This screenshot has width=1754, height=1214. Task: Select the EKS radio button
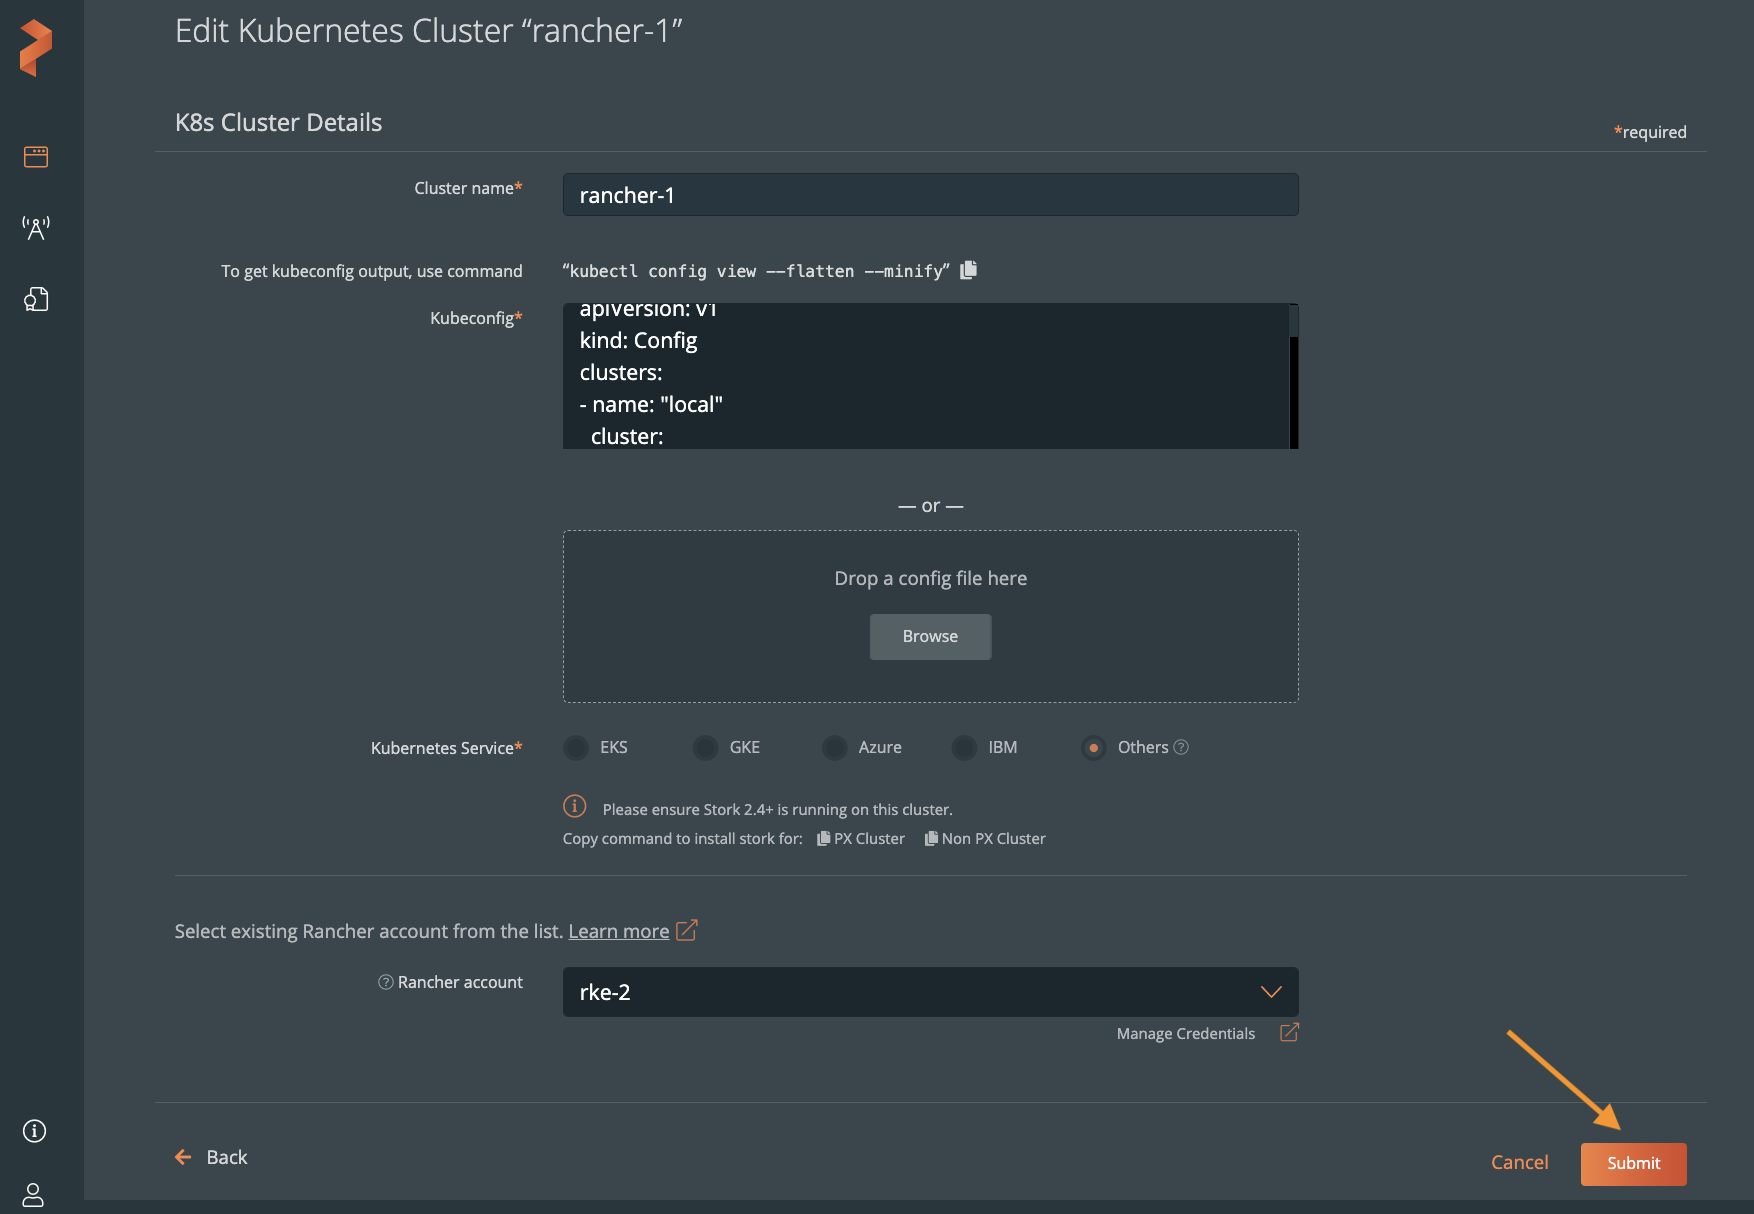576,748
